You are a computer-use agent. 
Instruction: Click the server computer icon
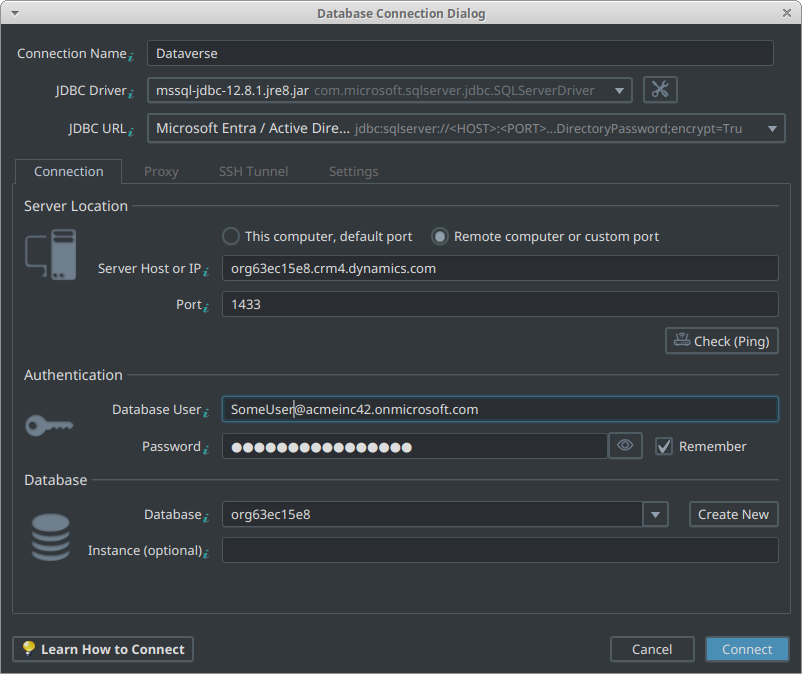51,254
